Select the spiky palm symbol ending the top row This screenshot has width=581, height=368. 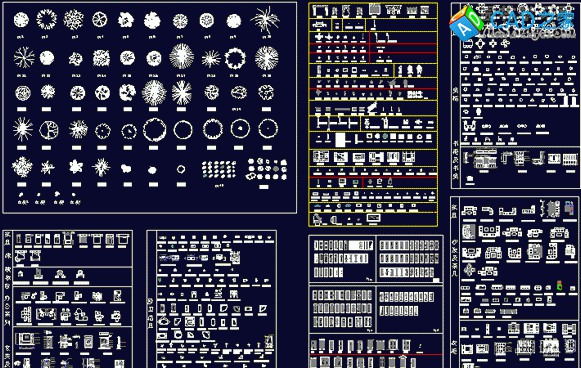pyautogui.click(x=265, y=19)
